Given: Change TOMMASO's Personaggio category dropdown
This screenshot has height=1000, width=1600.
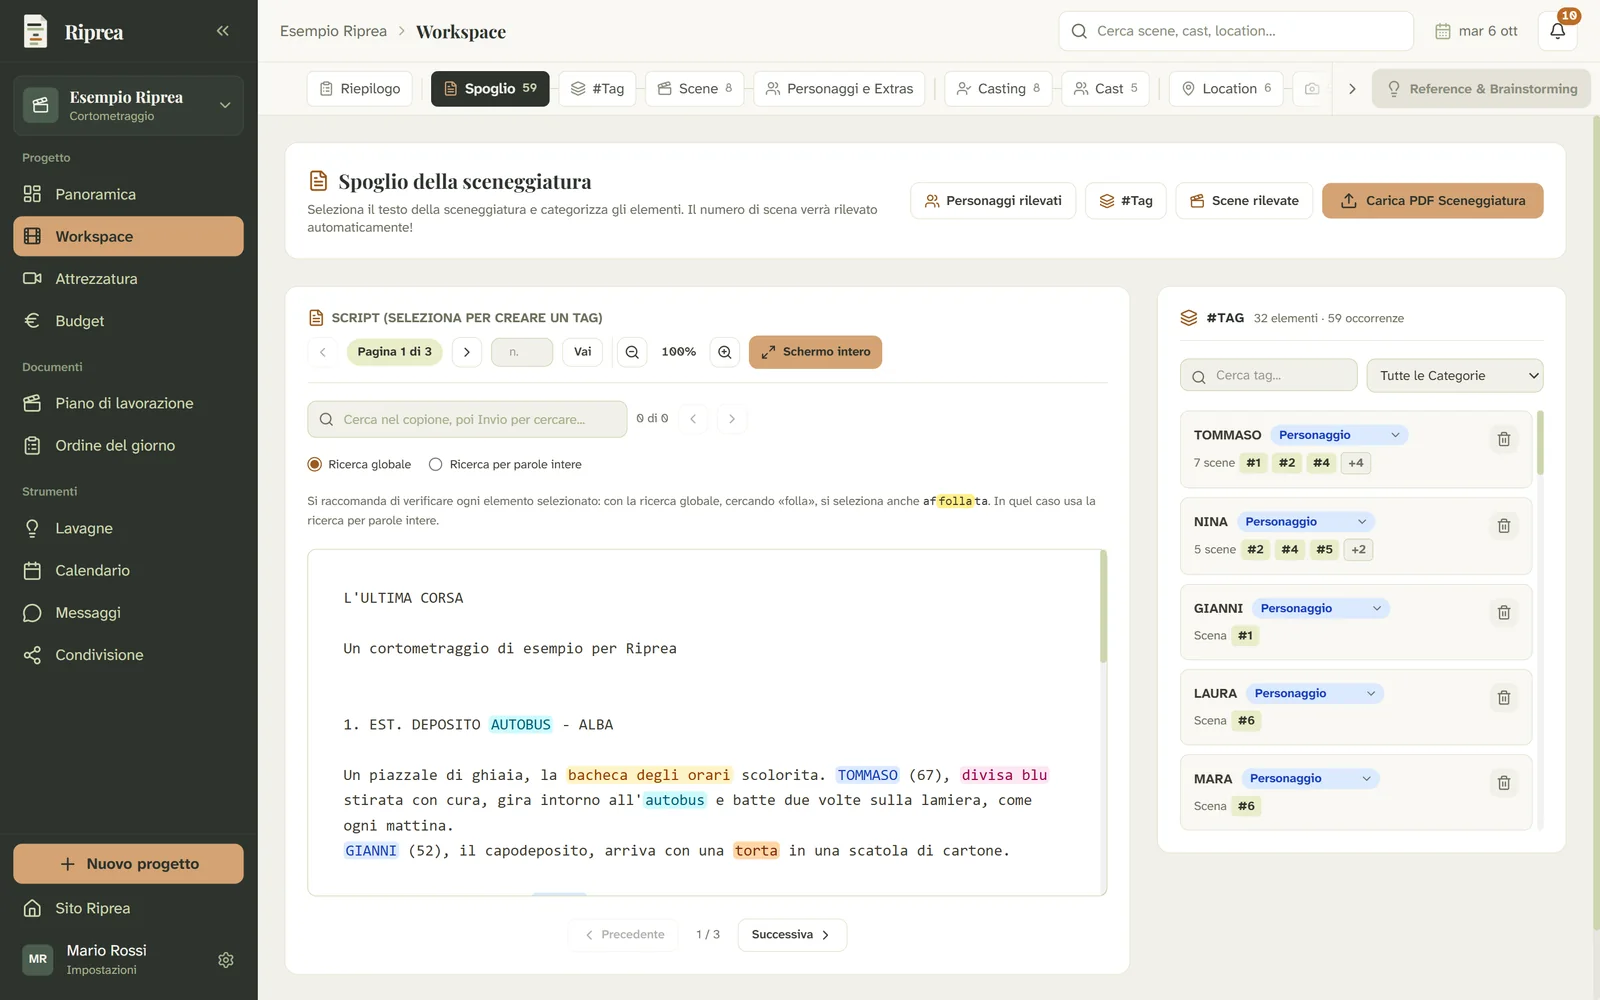Looking at the screenshot, I should click(x=1339, y=435).
